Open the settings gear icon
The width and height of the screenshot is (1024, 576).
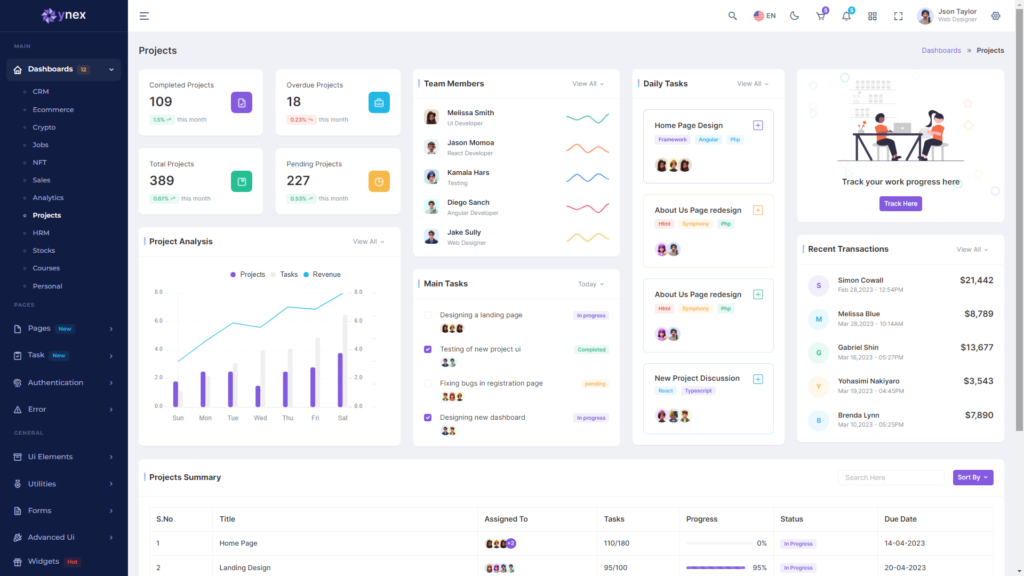(995, 16)
